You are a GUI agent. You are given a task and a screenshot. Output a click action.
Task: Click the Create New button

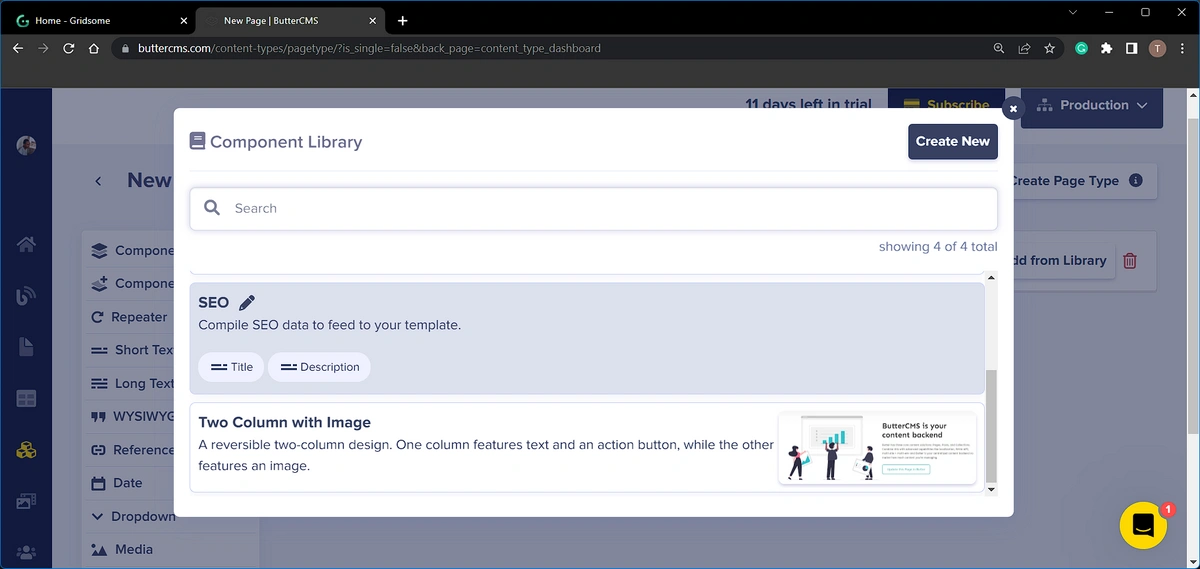coord(952,141)
